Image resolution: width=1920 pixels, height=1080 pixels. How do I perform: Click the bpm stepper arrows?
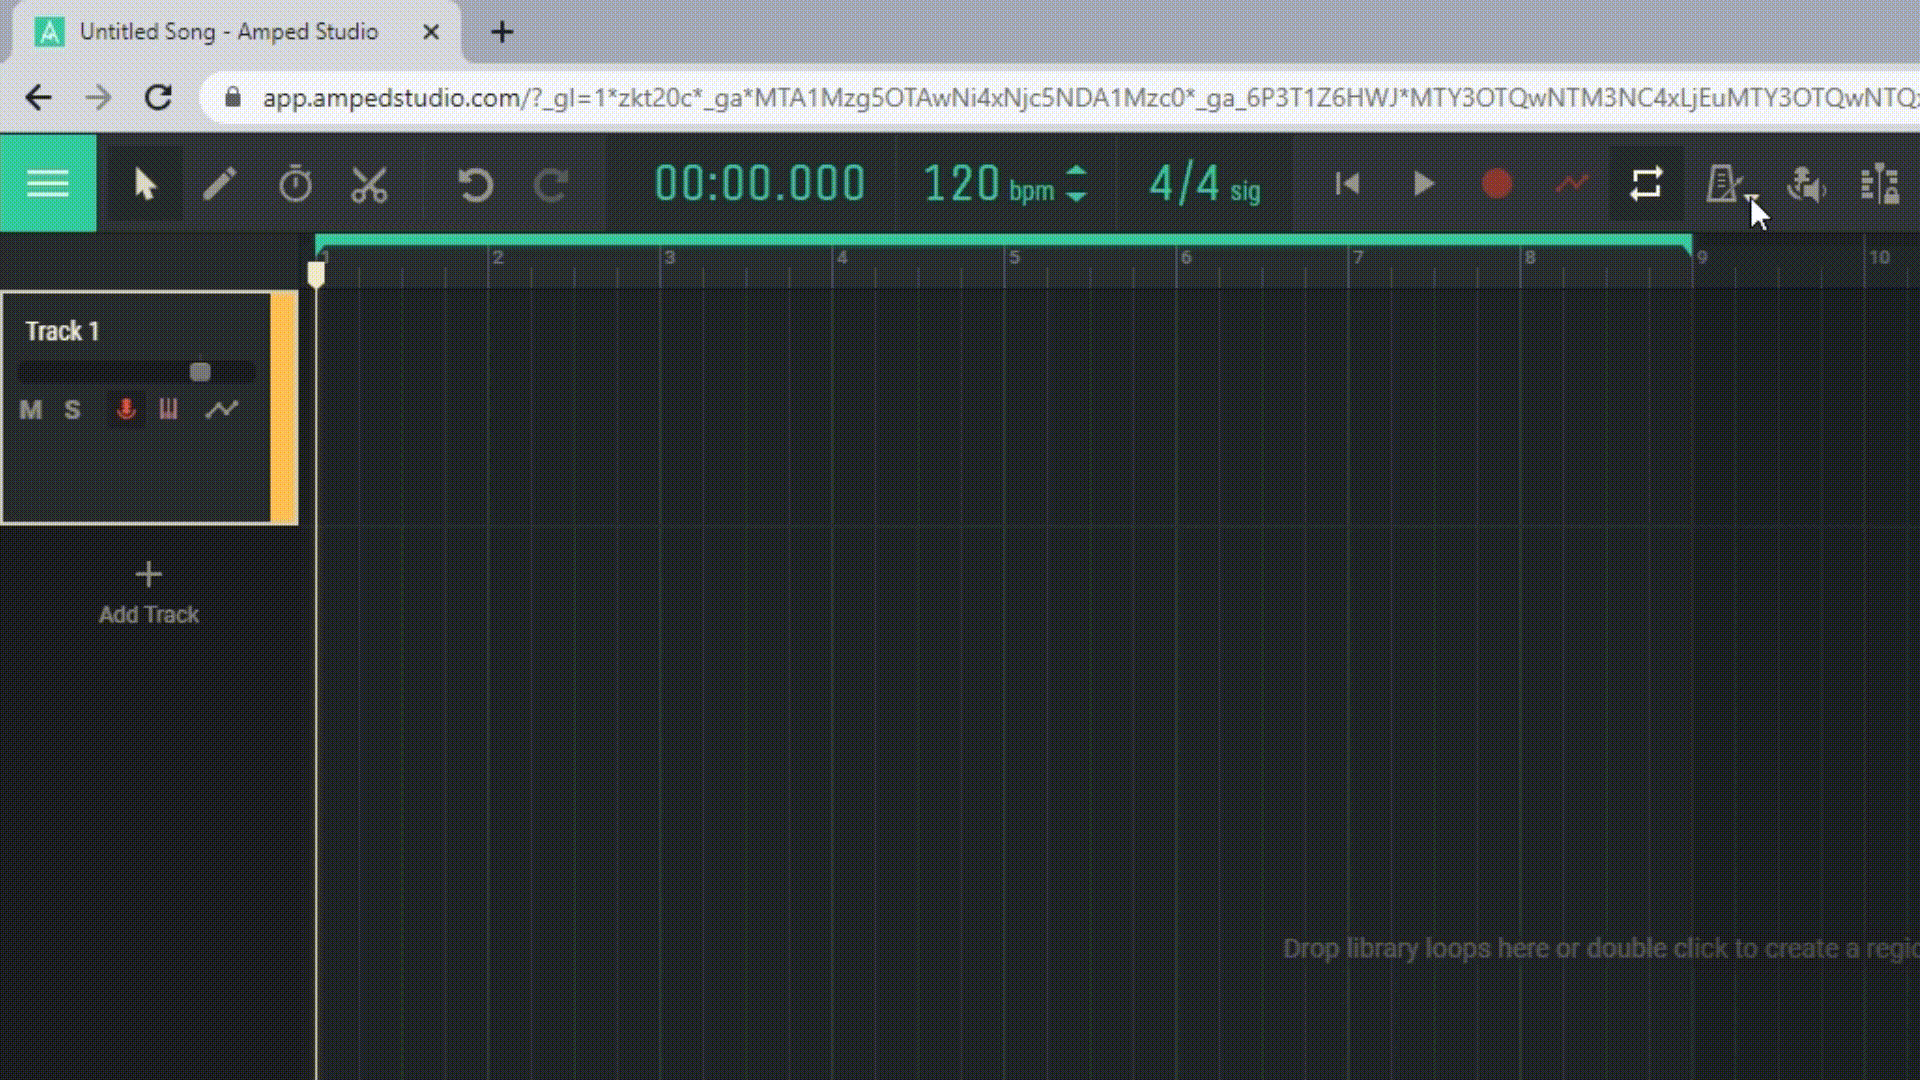(1076, 184)
